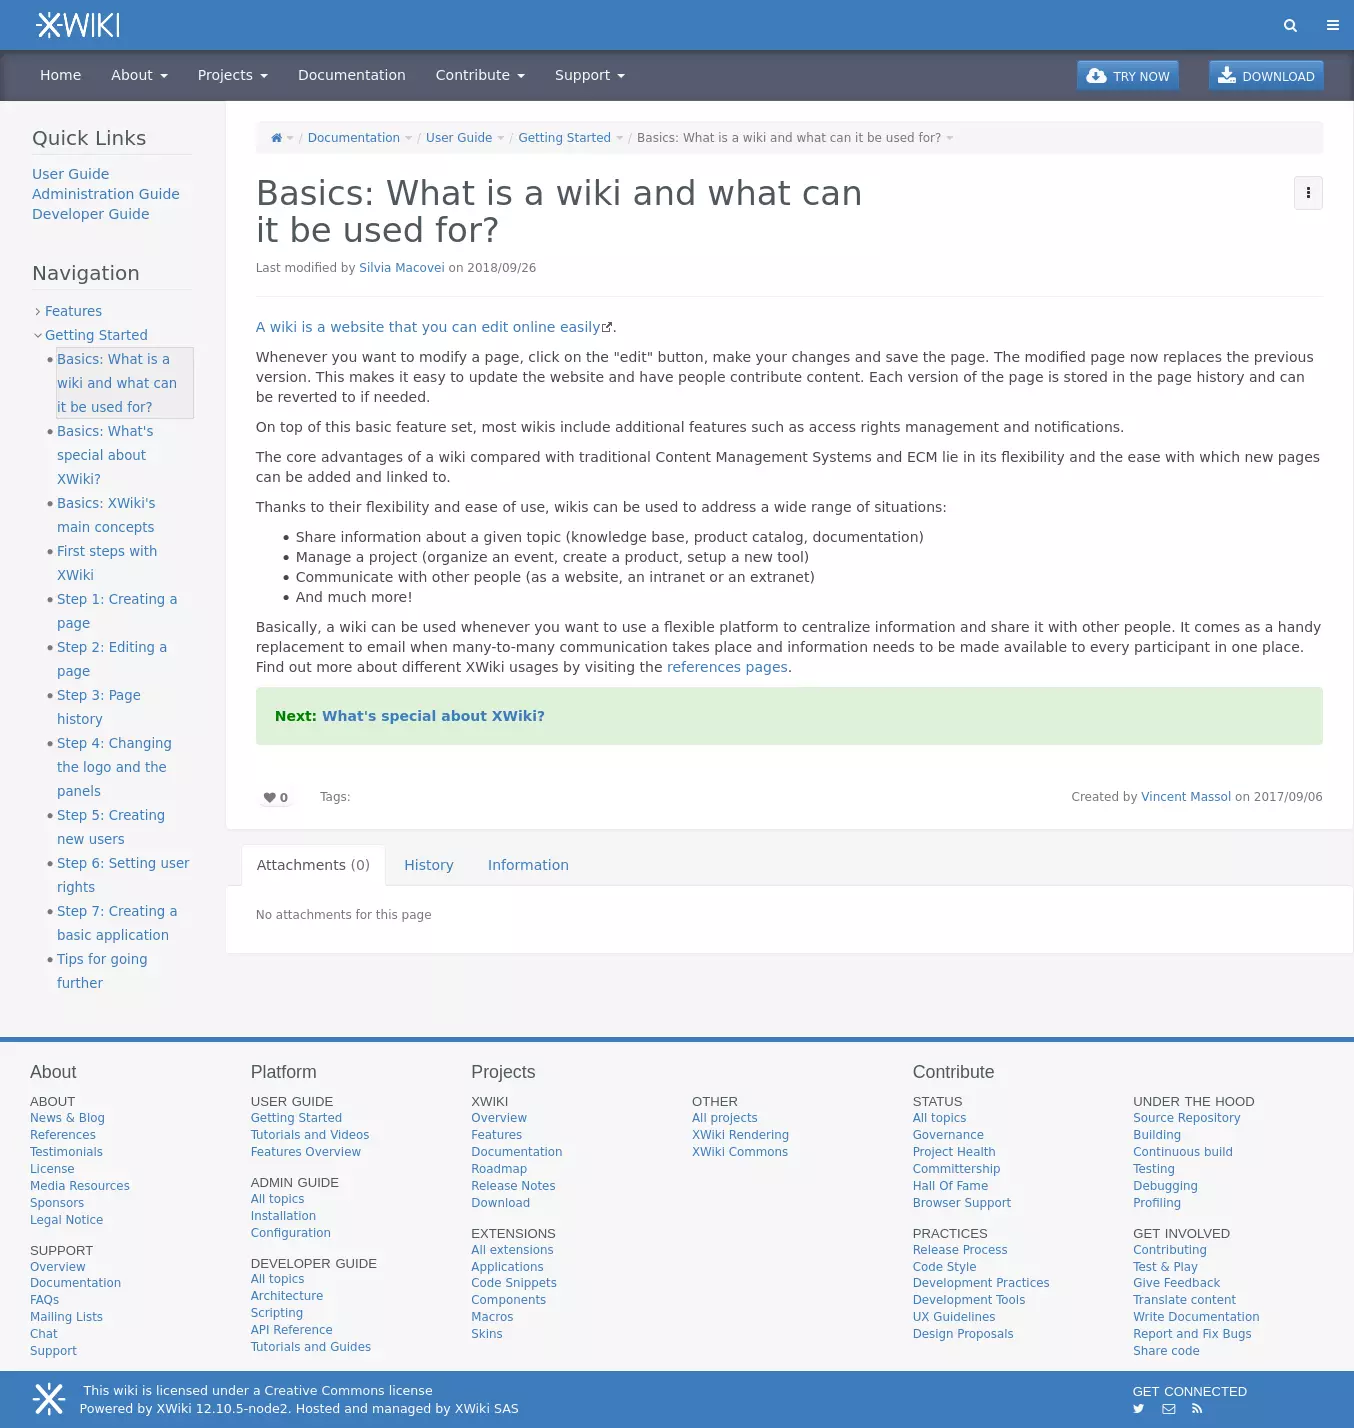Screen dimensions: 1354x1428
Task: Open Step 1: Creating a page in tree
Action: [x=117, y=611]
